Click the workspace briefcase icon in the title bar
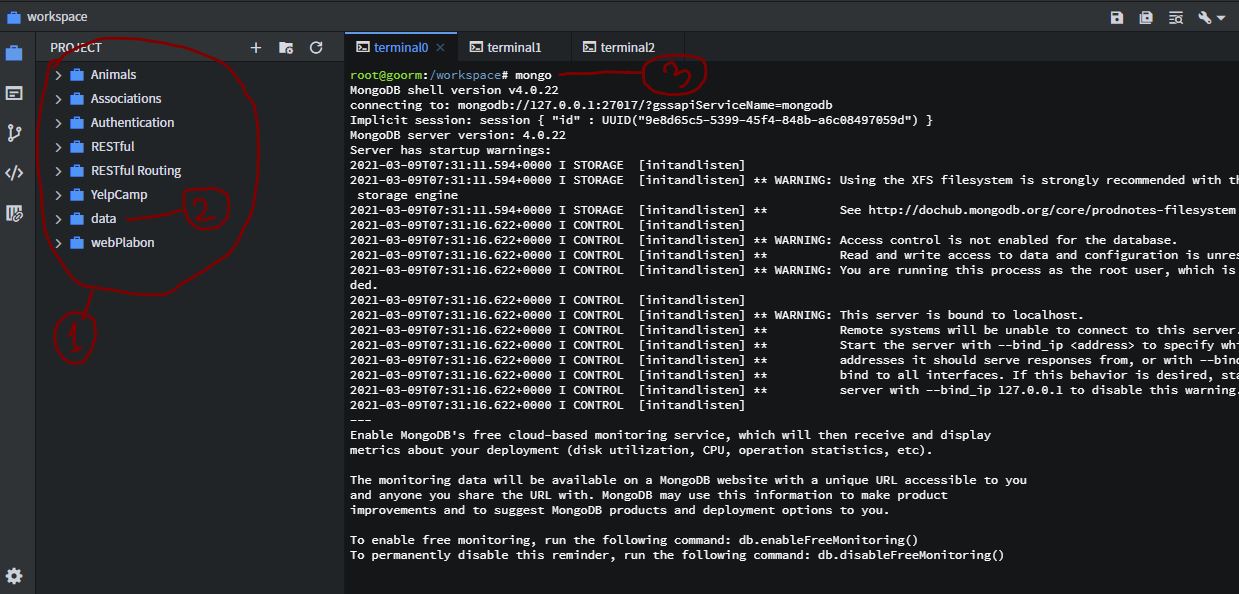This screenshot has width=1239, height=594. [x=13, y=17]
